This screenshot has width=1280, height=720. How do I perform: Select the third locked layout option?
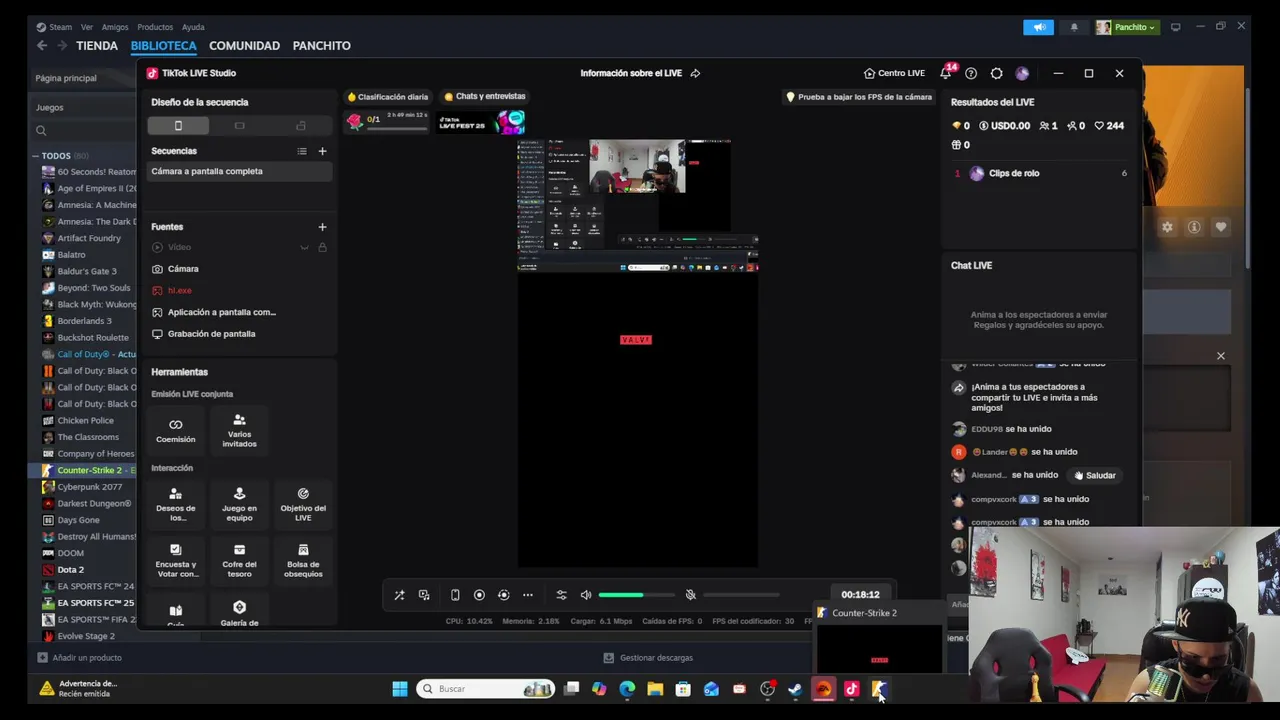click(300, 126)
